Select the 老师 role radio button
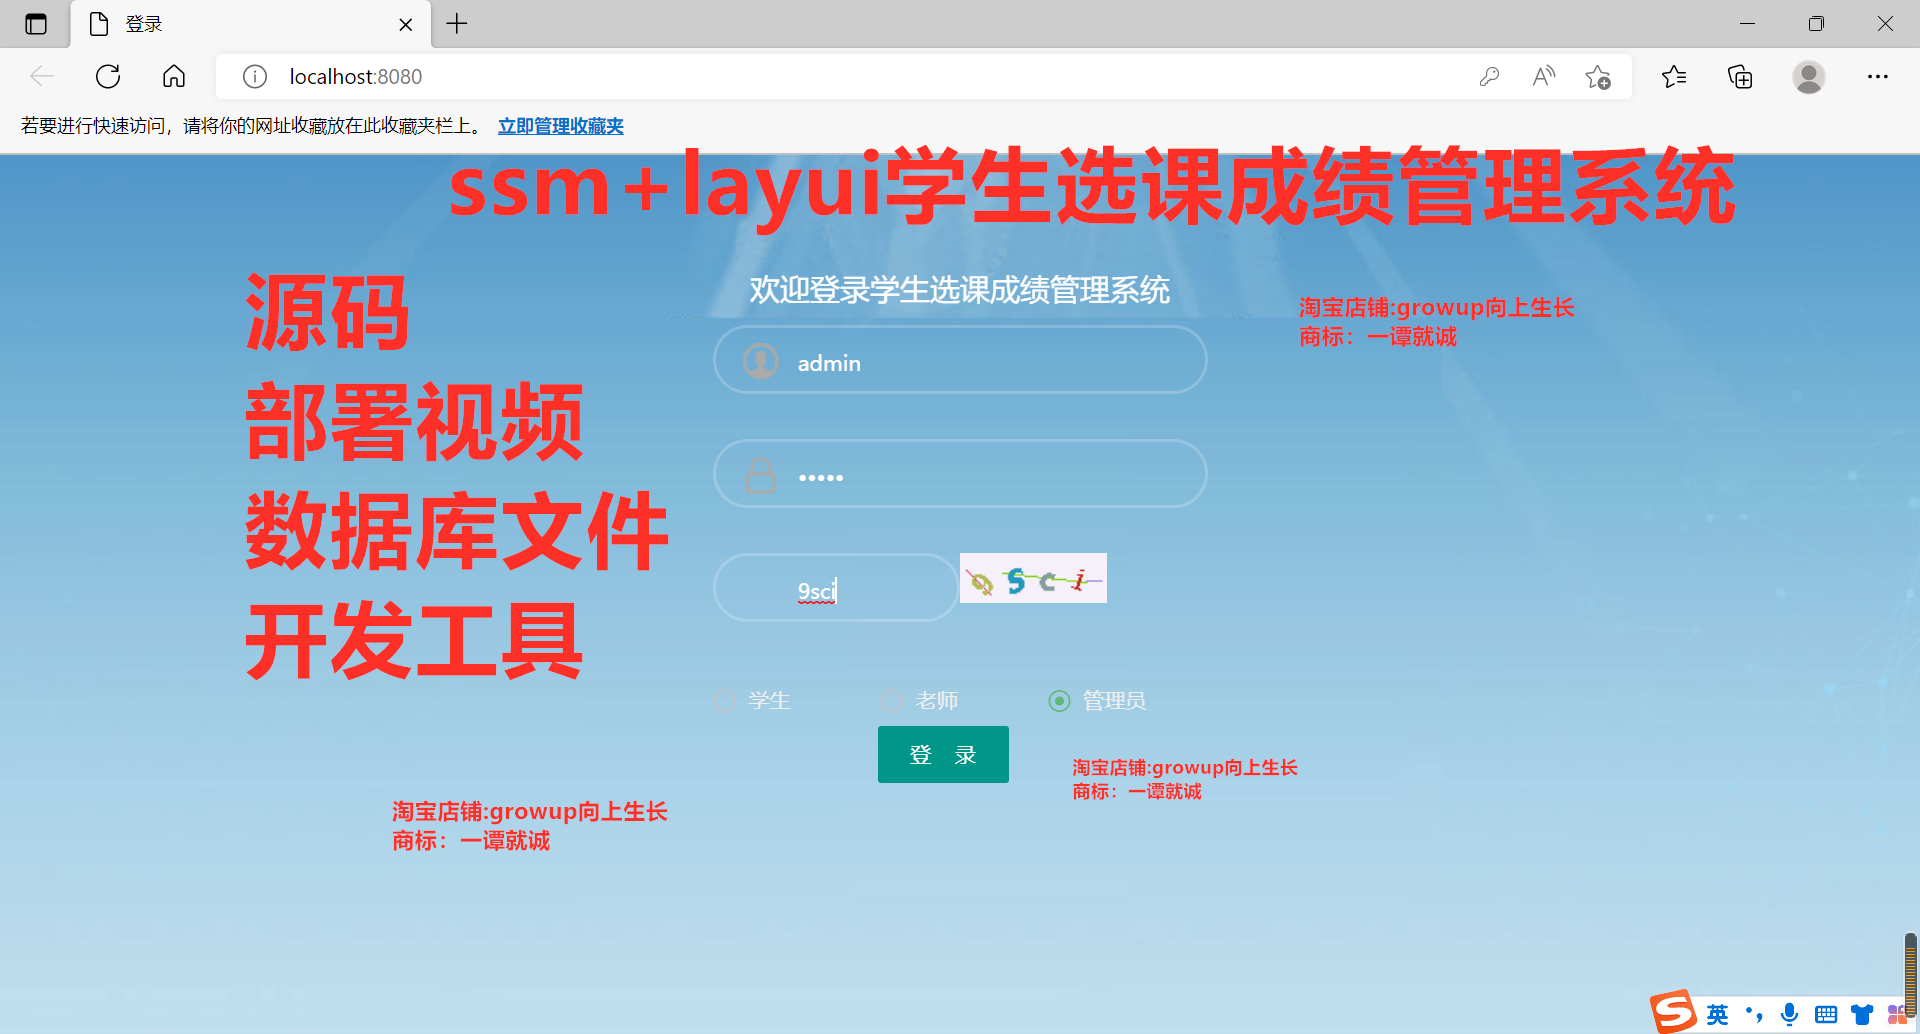The width and height of the screenshot is (1920, 1034). [x=890, y=701]
